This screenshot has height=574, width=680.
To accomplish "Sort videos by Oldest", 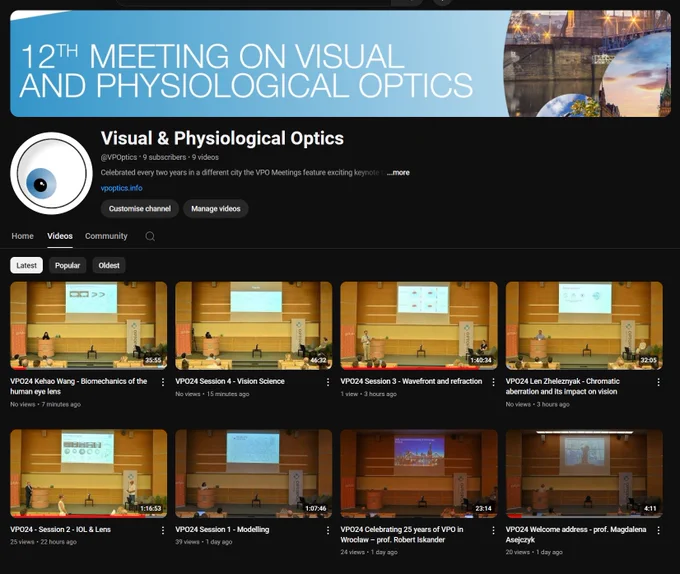I will (109, 265).
